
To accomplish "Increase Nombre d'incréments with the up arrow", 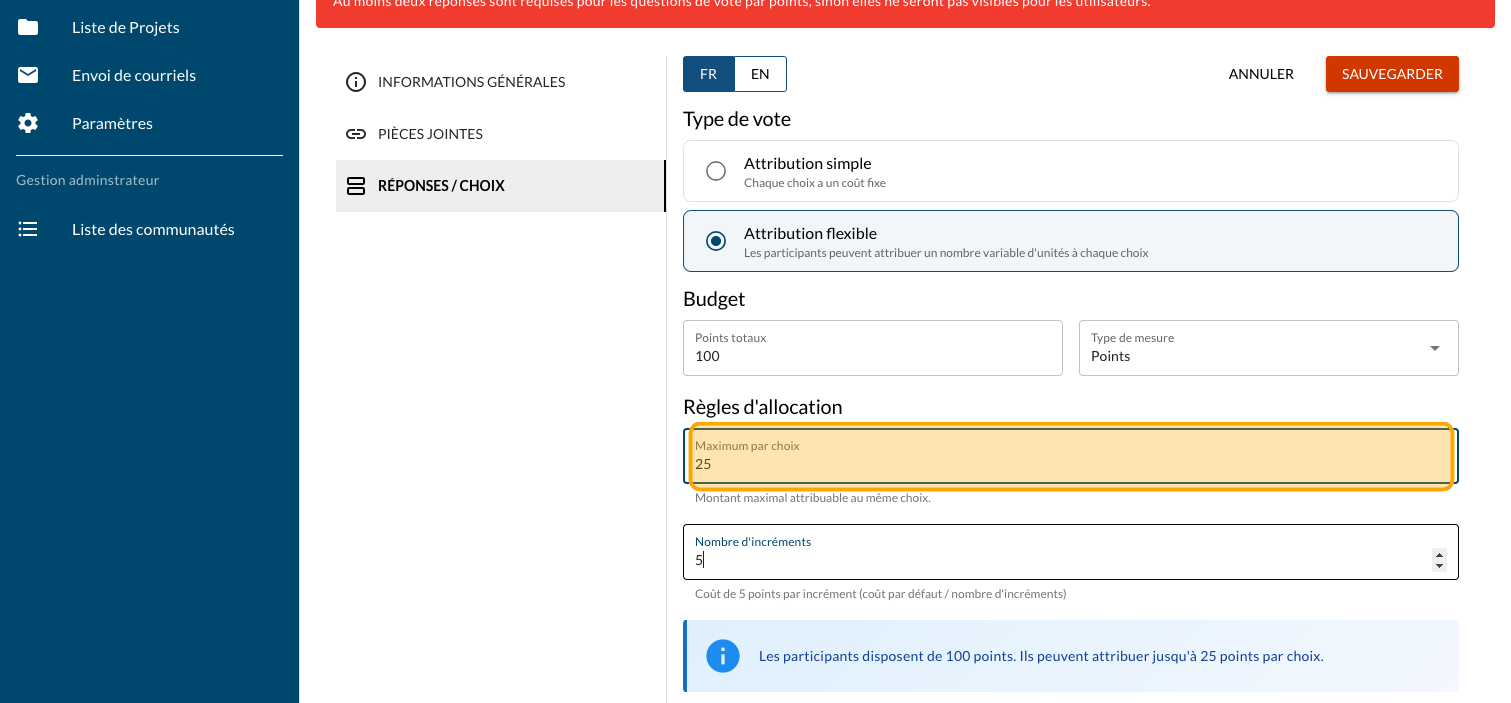I will pos(1439,554).
